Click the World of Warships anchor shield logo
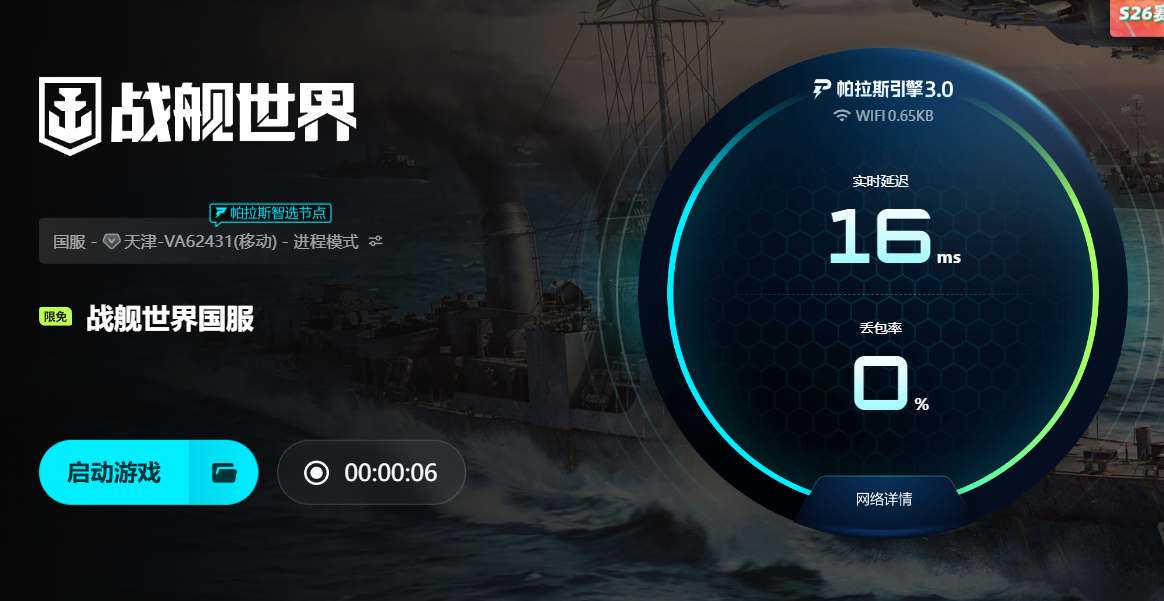The width and height of the screenshot is (1164, 601). (x=70, y=116)
